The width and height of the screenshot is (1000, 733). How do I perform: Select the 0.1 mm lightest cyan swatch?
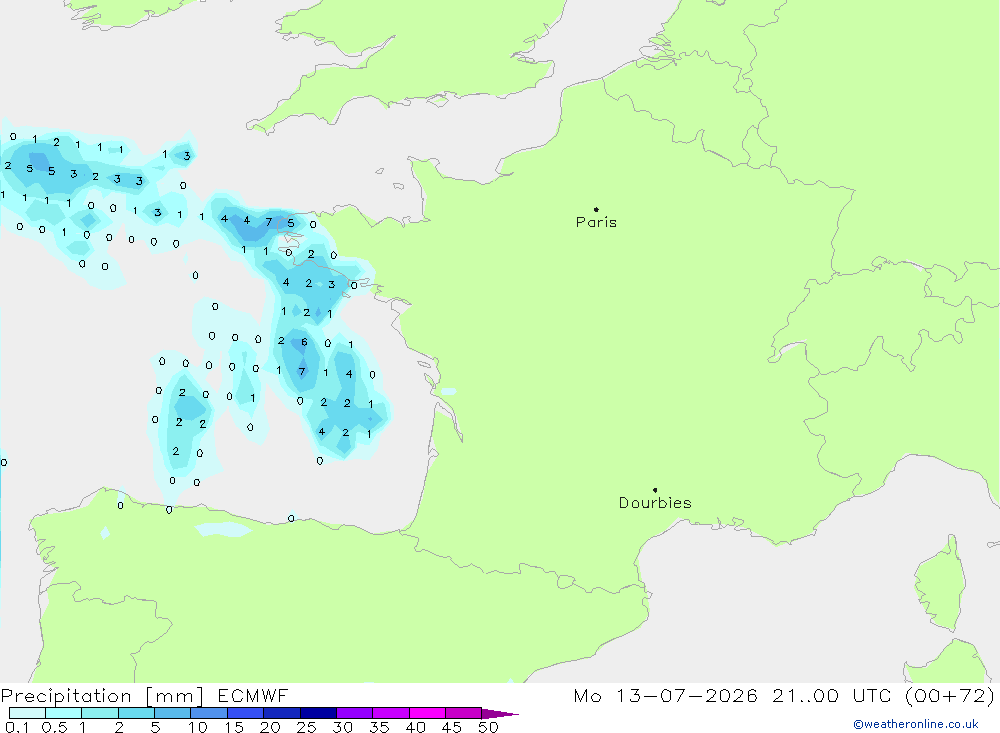click(27, 713)
